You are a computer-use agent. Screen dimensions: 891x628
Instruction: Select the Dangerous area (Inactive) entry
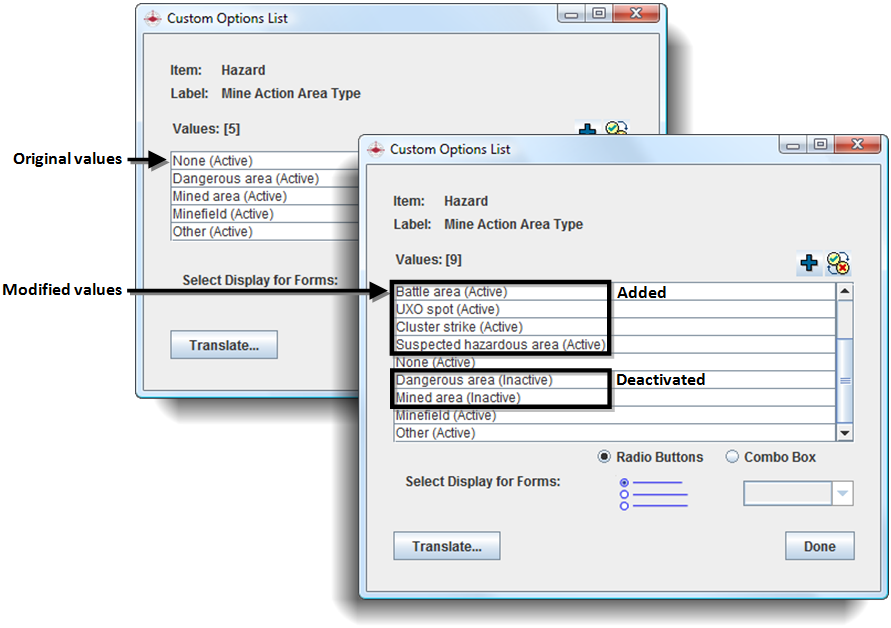[x=474, y=380]
